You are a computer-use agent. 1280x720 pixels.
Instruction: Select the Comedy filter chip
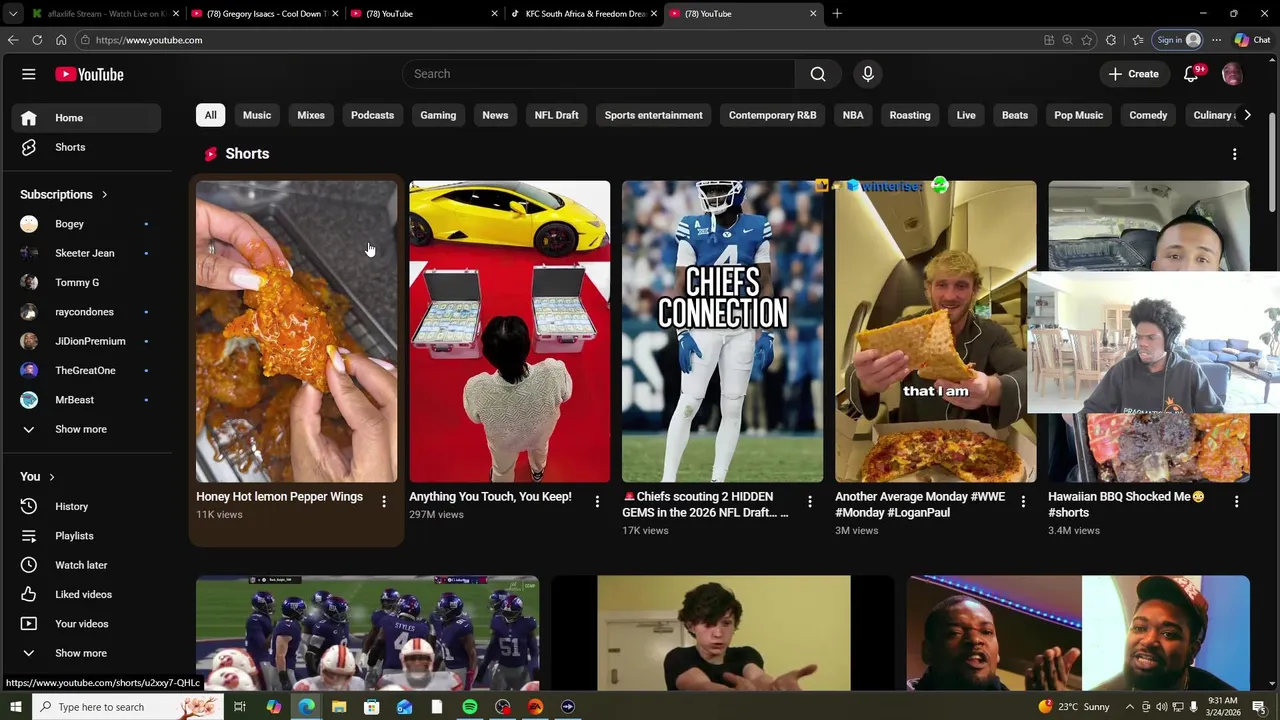(1148, 115)
